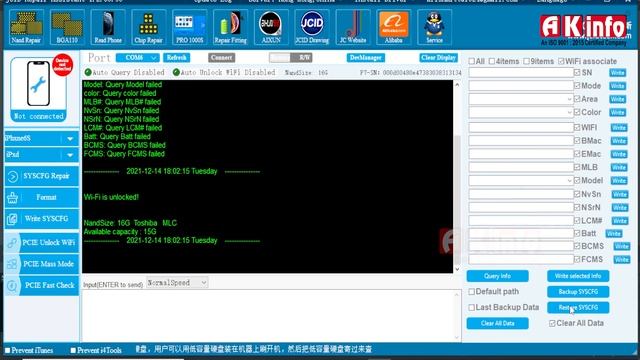
Task: Open the JC Website shortcut
Action: click(x=353, y=27)
